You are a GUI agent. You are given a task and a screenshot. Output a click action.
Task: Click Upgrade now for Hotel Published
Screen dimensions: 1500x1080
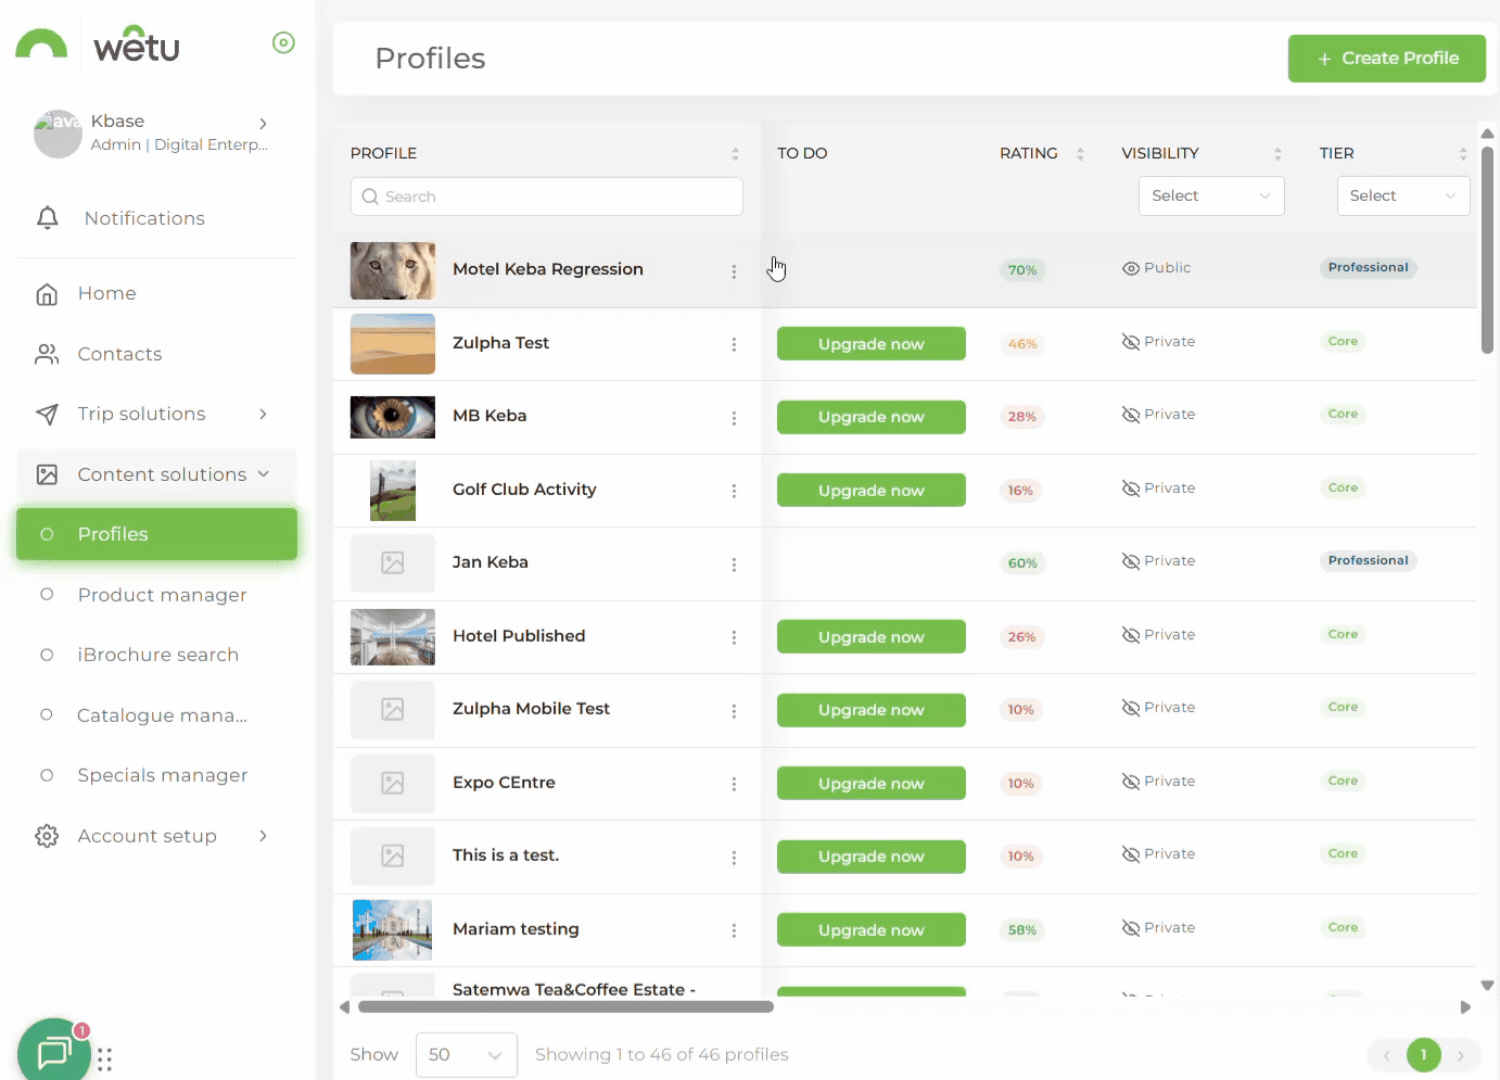click(871, 637)
